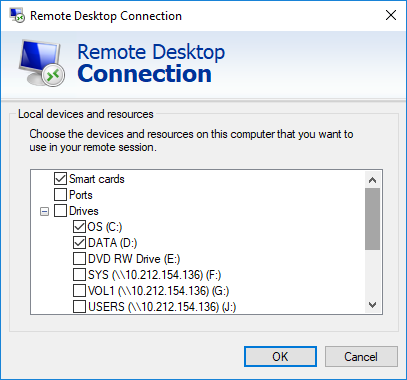Image resolution: width=407 pixels, height=380 pixels.
Task: Select the 'DVD RW Drive (E:)' label
Action: point(134,259)
